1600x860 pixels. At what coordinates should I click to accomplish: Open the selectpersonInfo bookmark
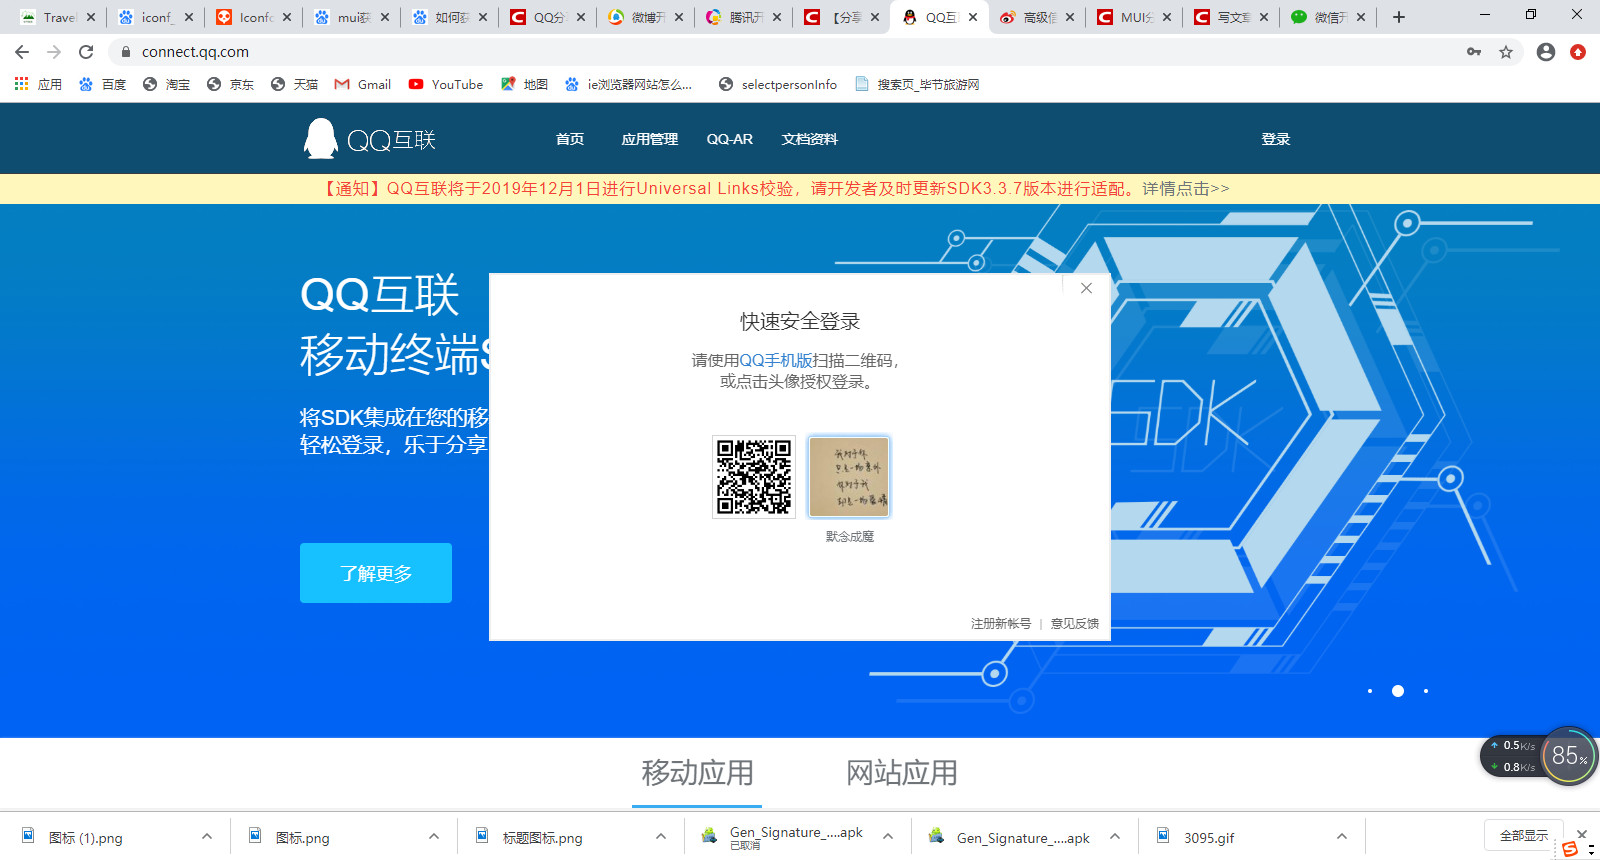778,85
